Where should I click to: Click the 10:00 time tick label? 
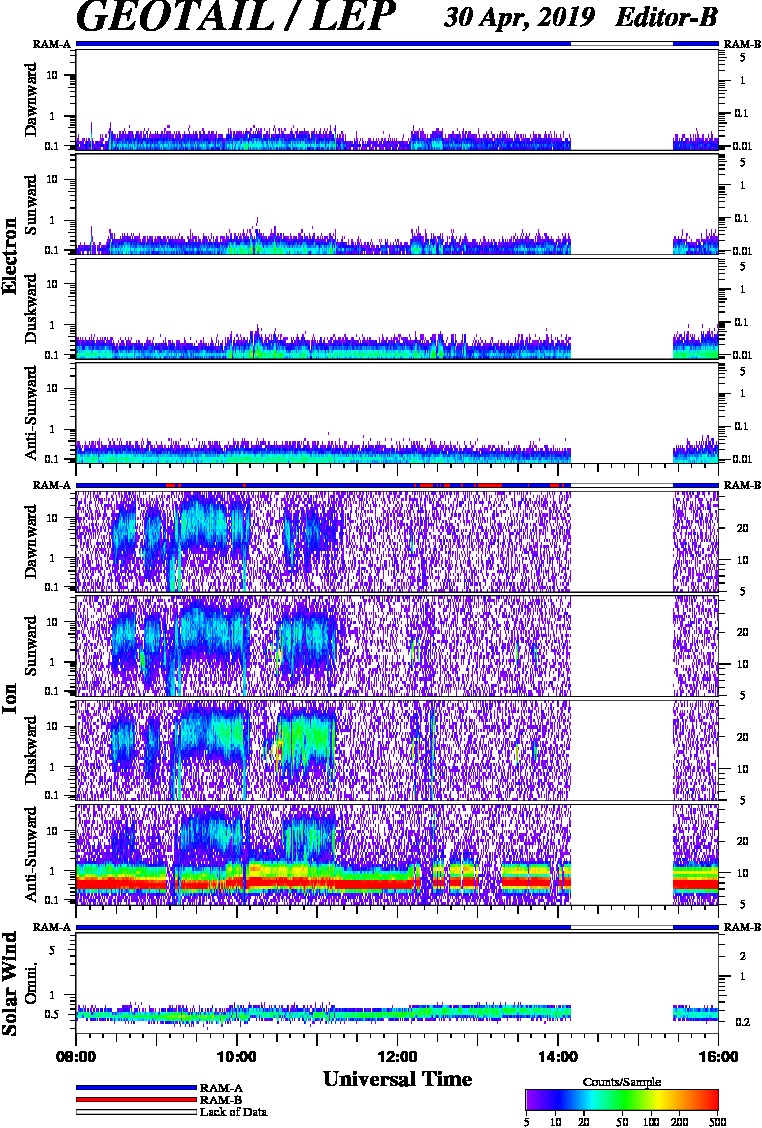click(236, 1057)
